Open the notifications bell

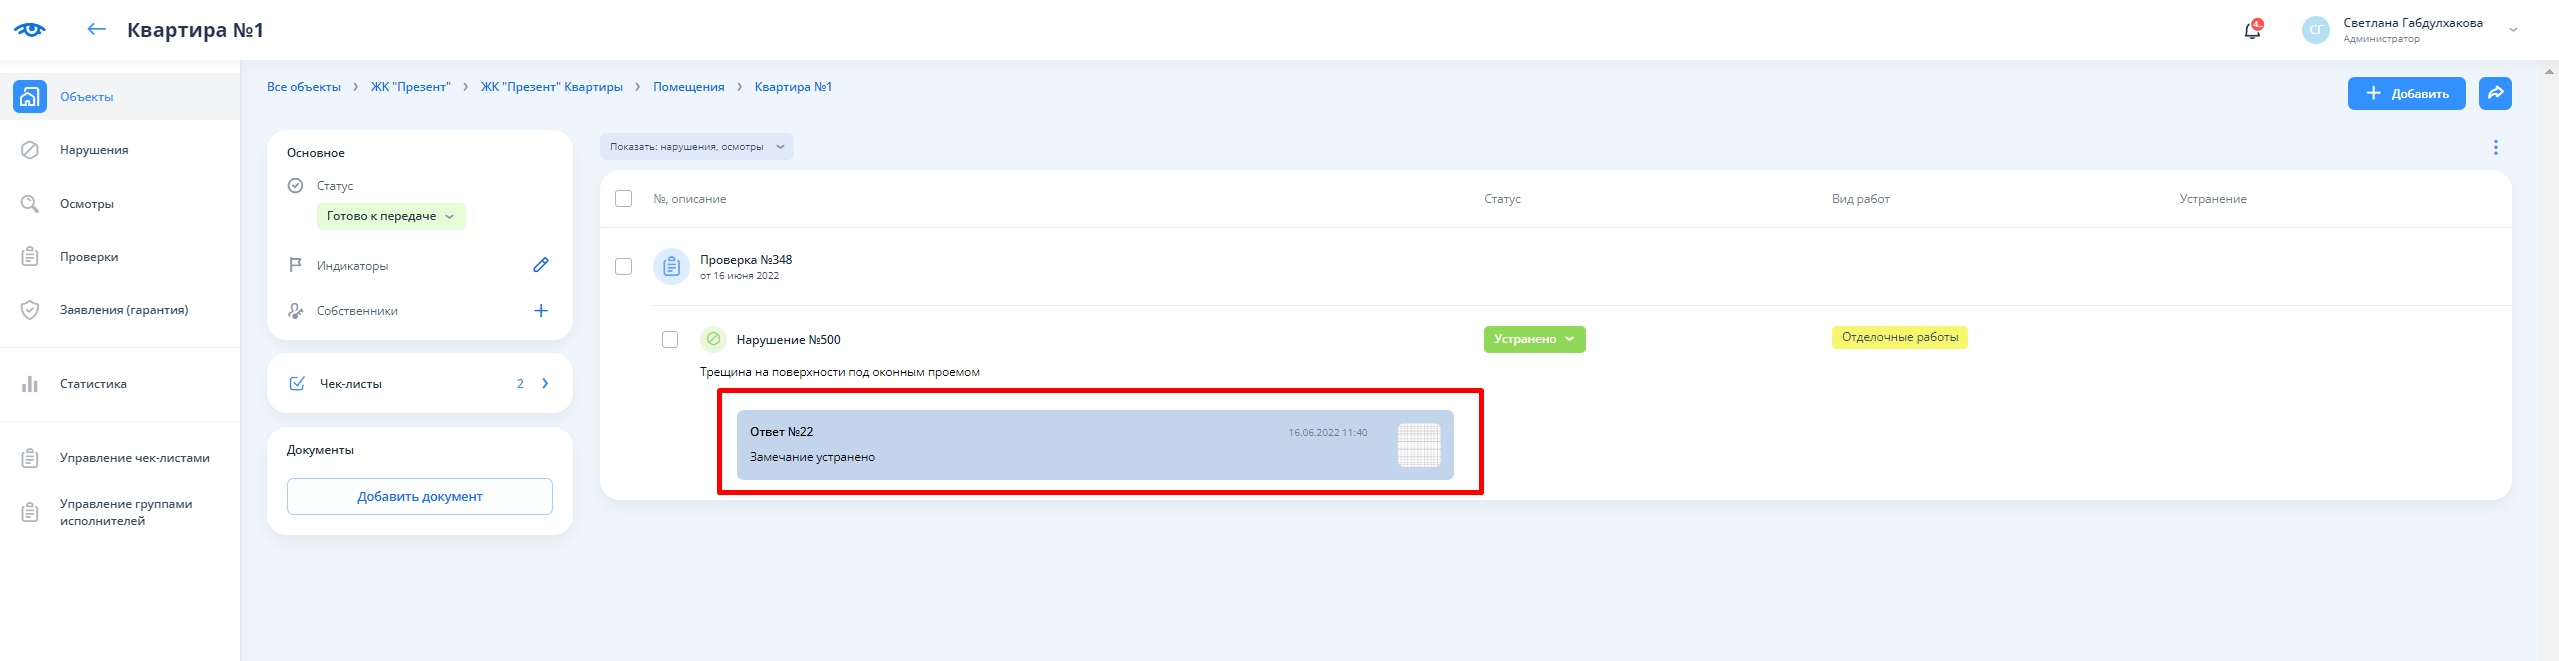coord(2252,30)
